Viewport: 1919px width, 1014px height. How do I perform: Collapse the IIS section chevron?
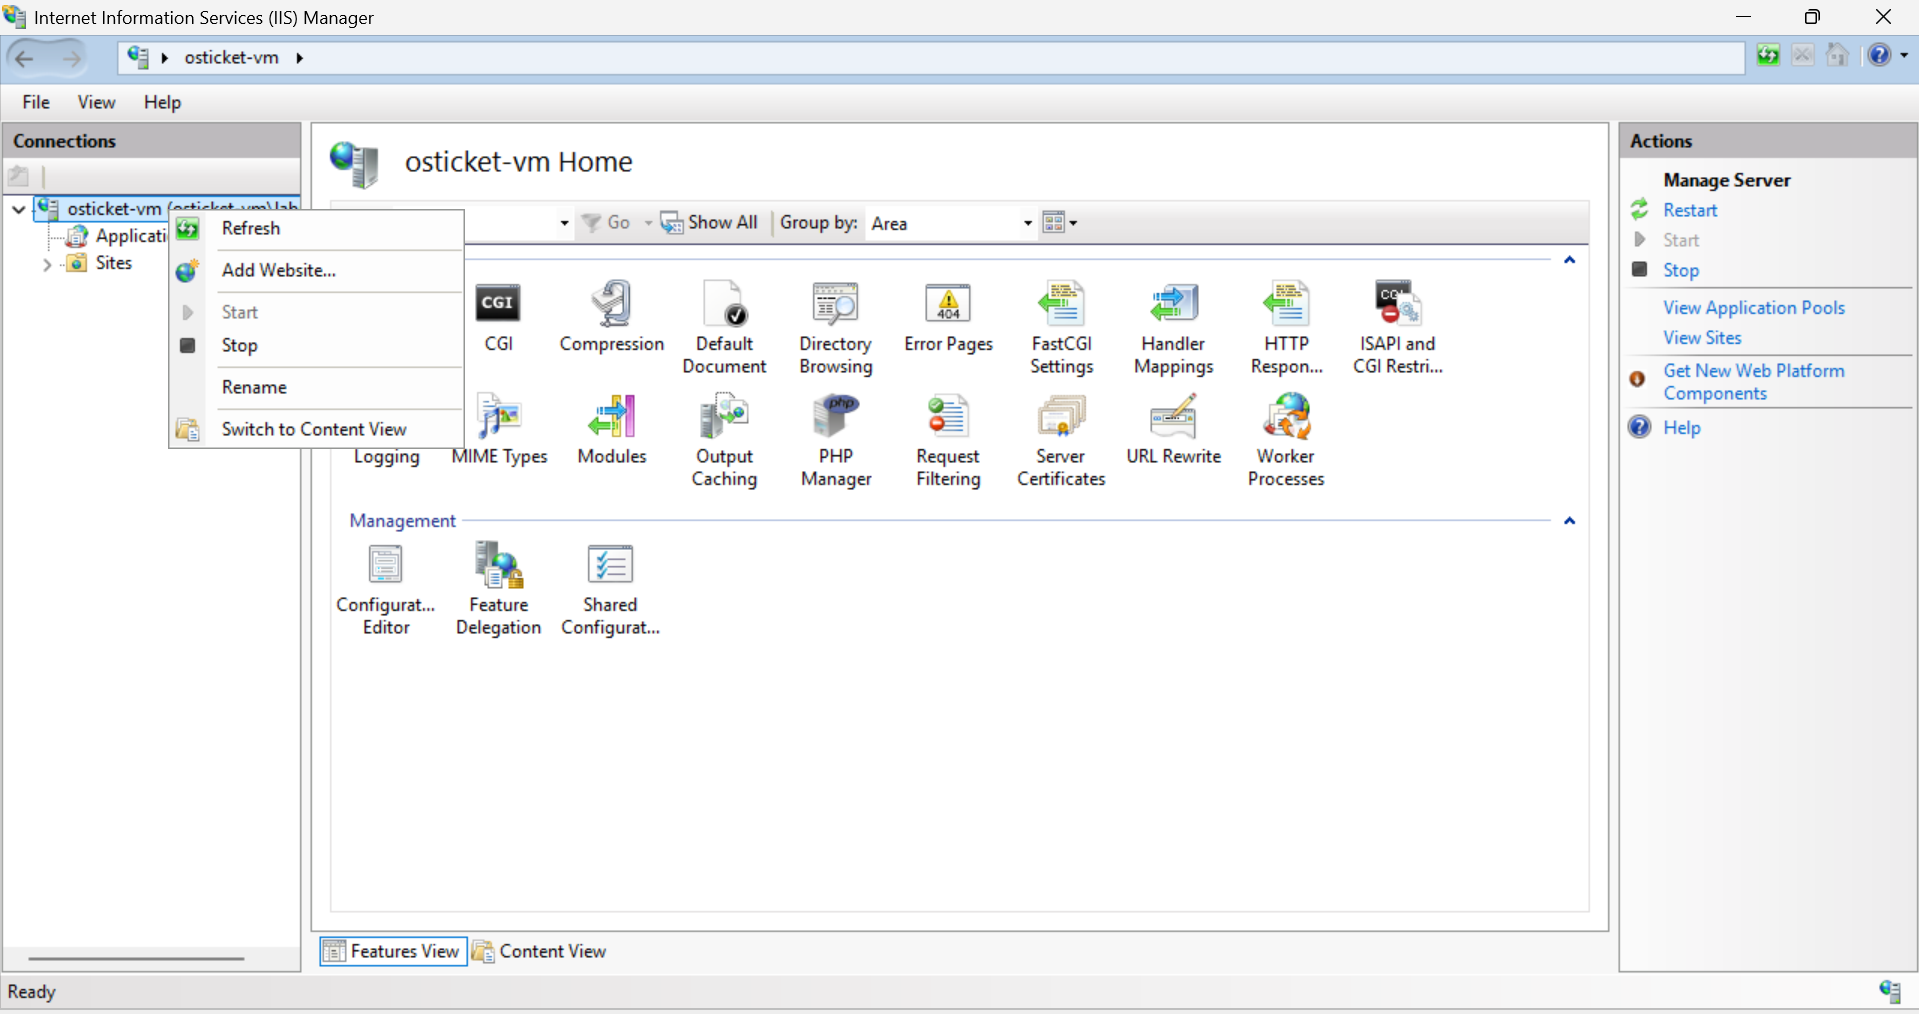(x=1569, y=260)
